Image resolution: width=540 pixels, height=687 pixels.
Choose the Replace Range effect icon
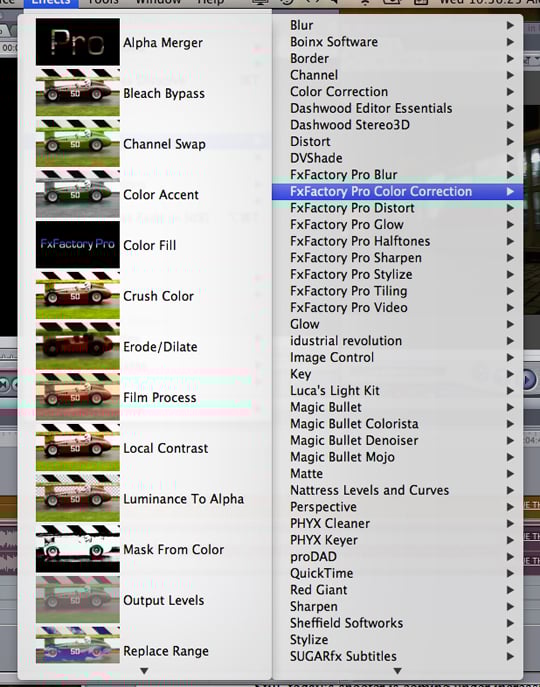[x=78, y=644]
